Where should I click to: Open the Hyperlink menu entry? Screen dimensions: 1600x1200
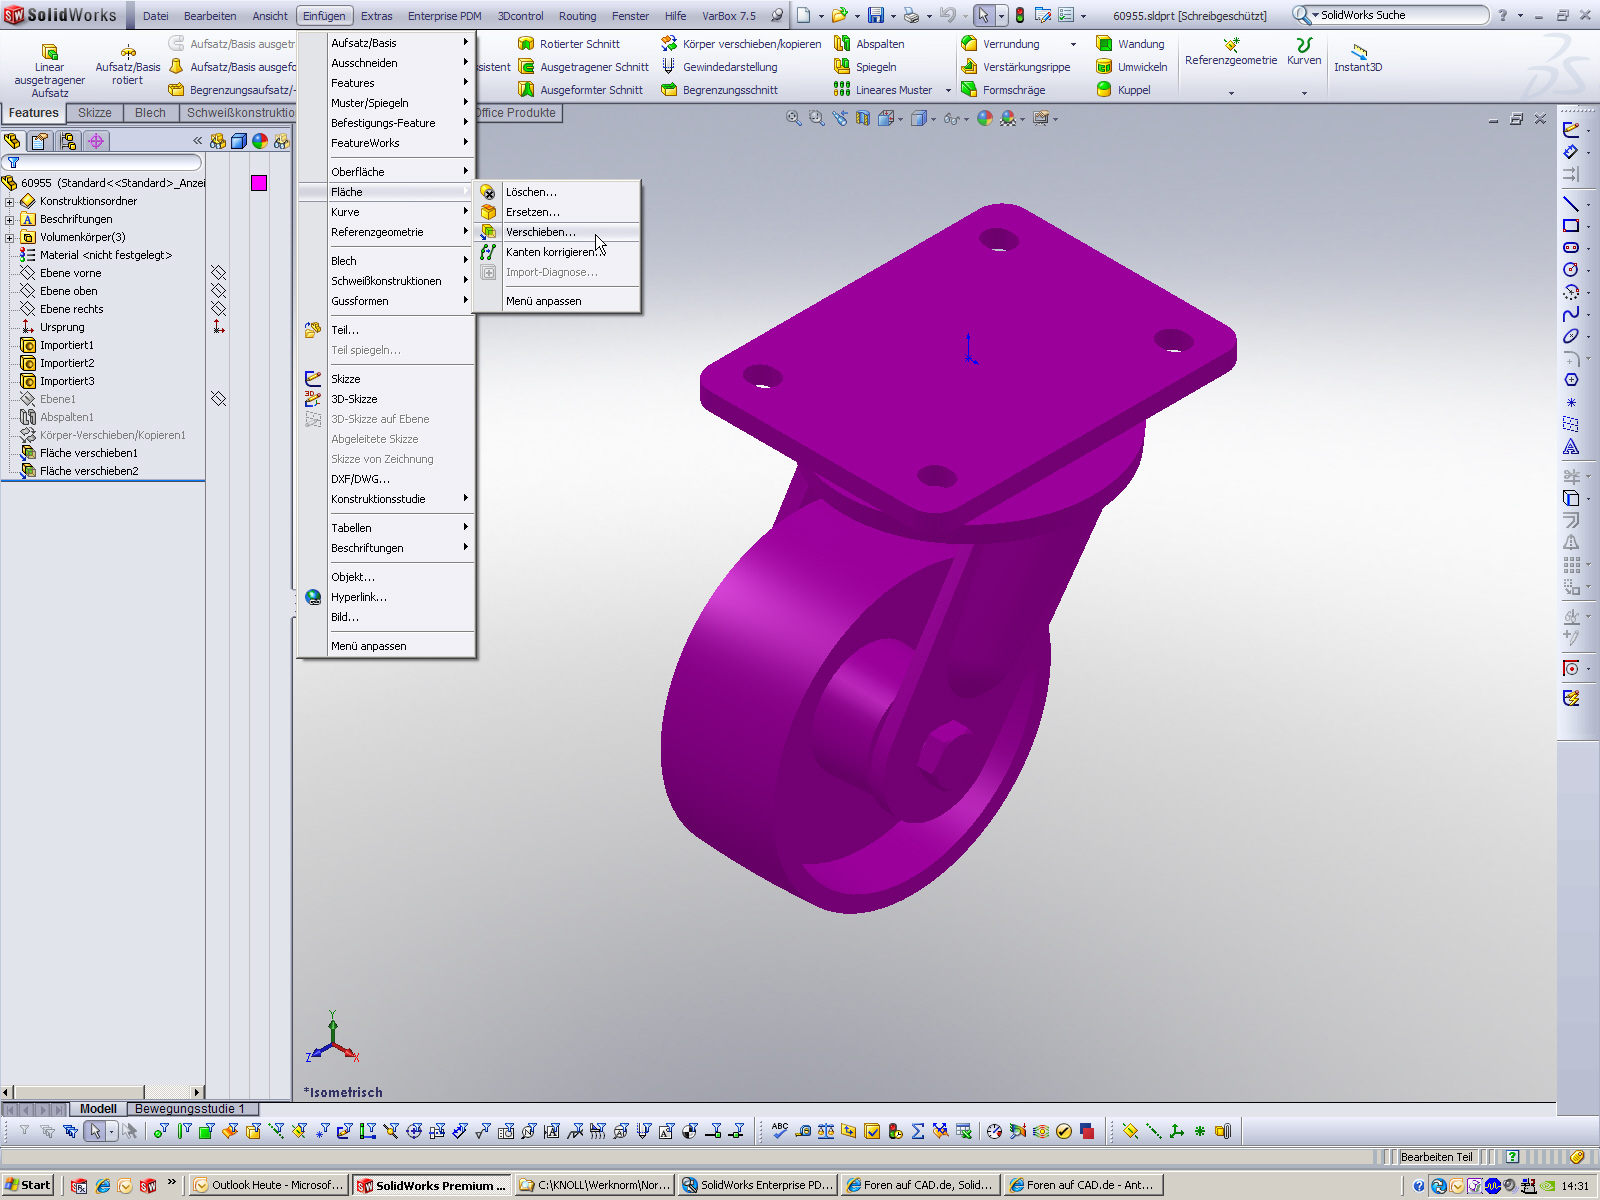click(x=386, y=597)
